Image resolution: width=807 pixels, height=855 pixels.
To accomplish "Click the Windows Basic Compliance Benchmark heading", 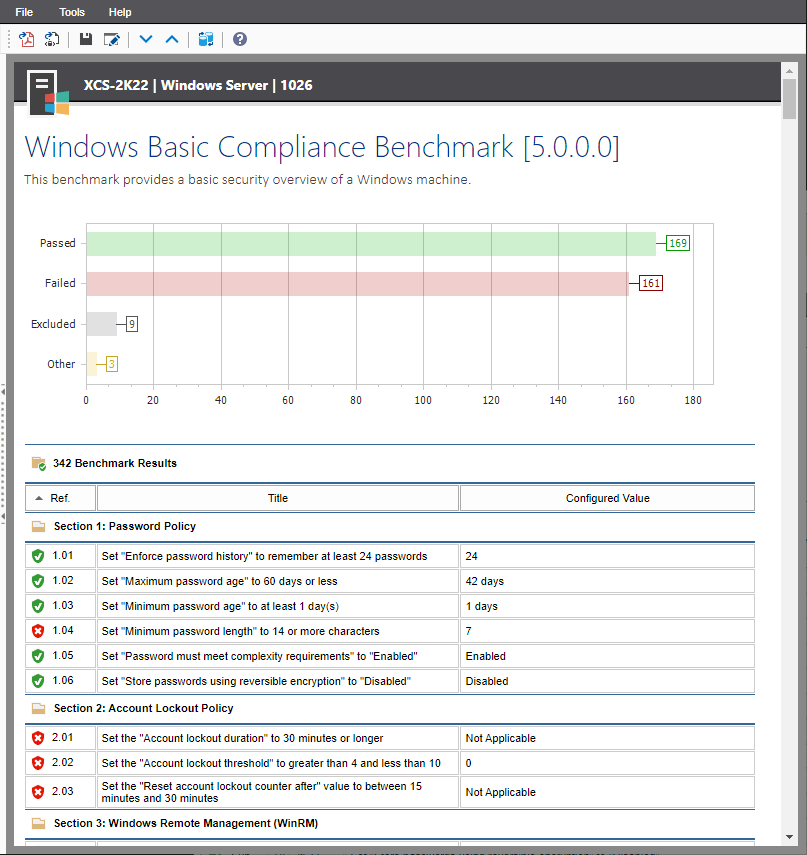I will coord(322,147).
